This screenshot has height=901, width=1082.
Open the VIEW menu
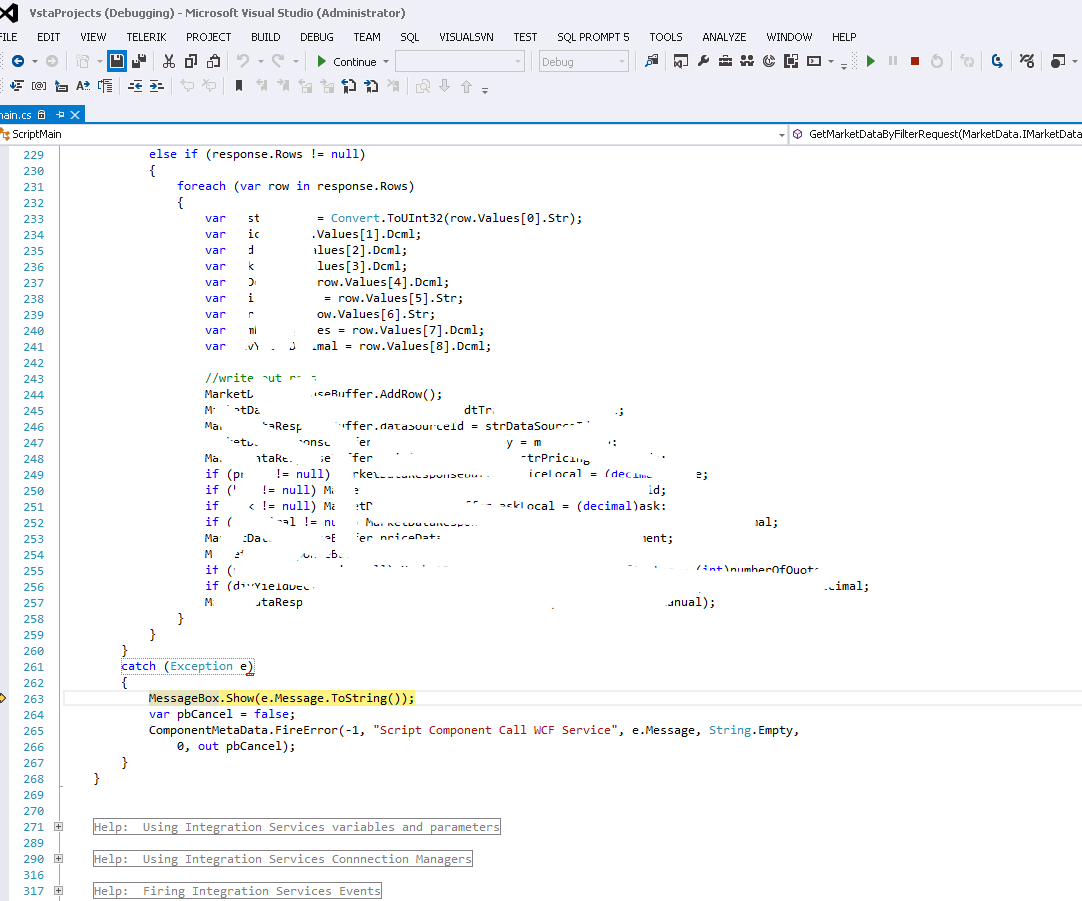93,37
